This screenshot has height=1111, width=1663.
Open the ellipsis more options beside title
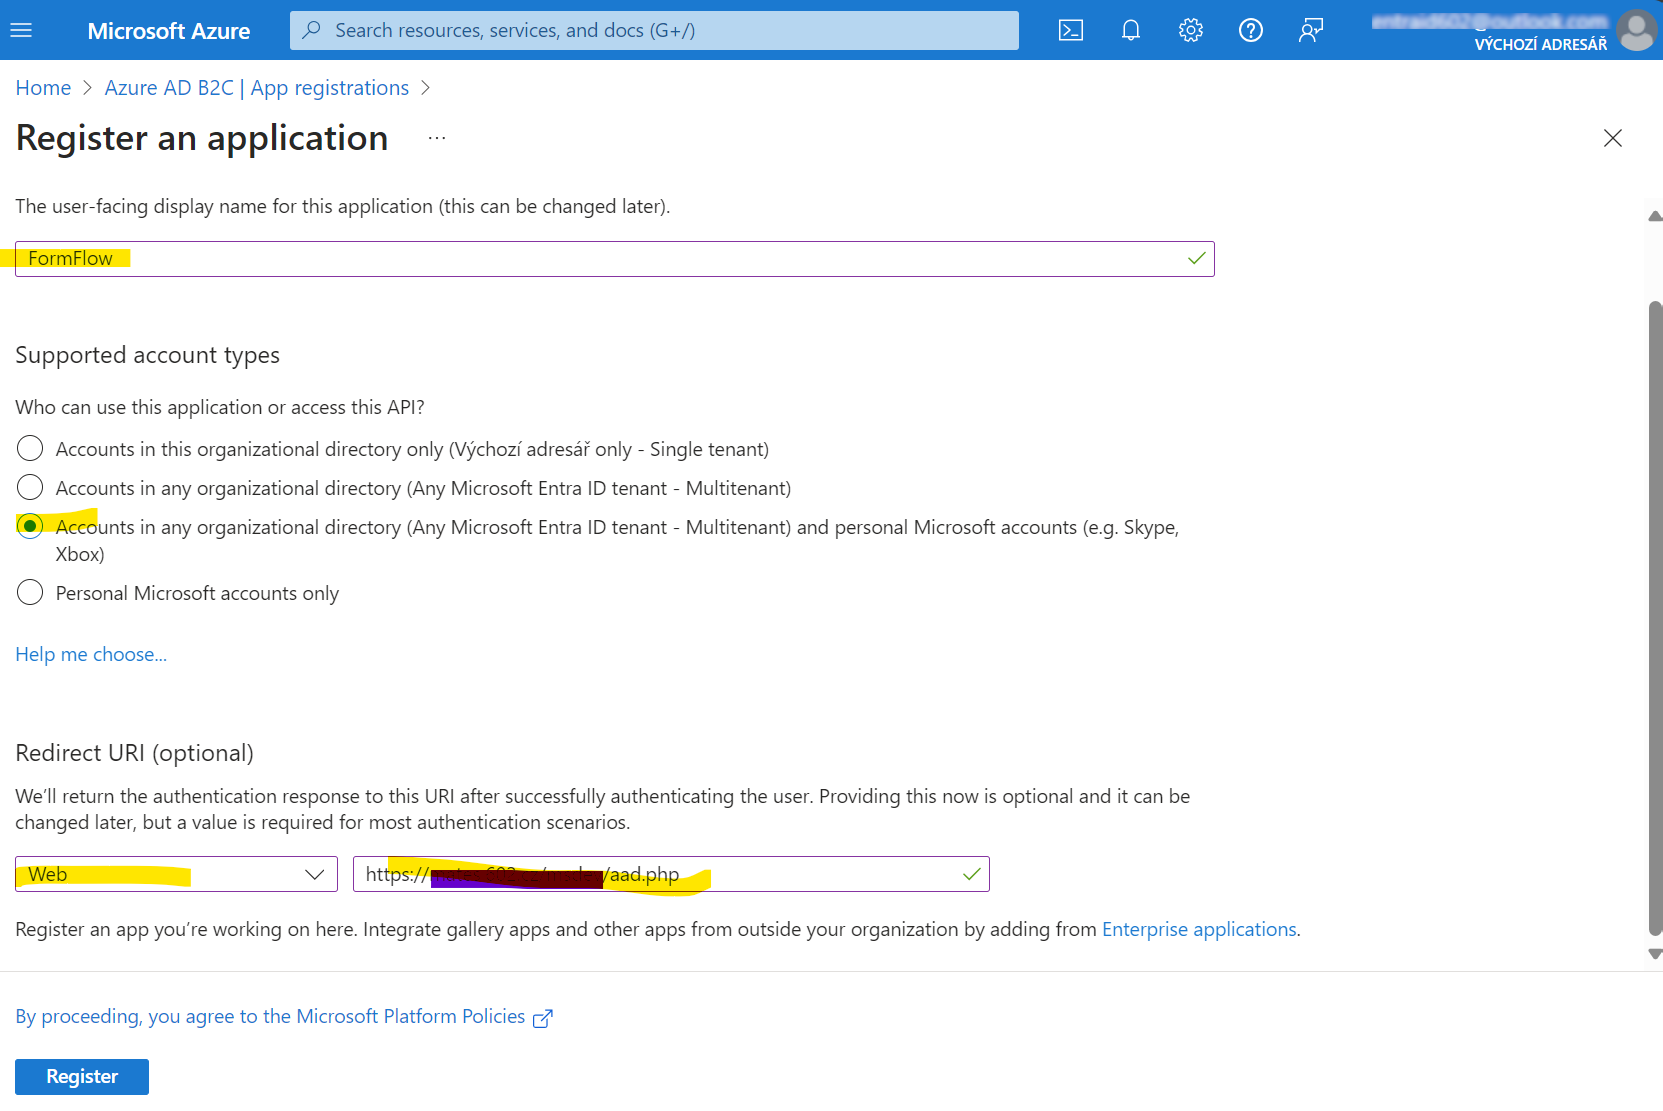(437, 138)
